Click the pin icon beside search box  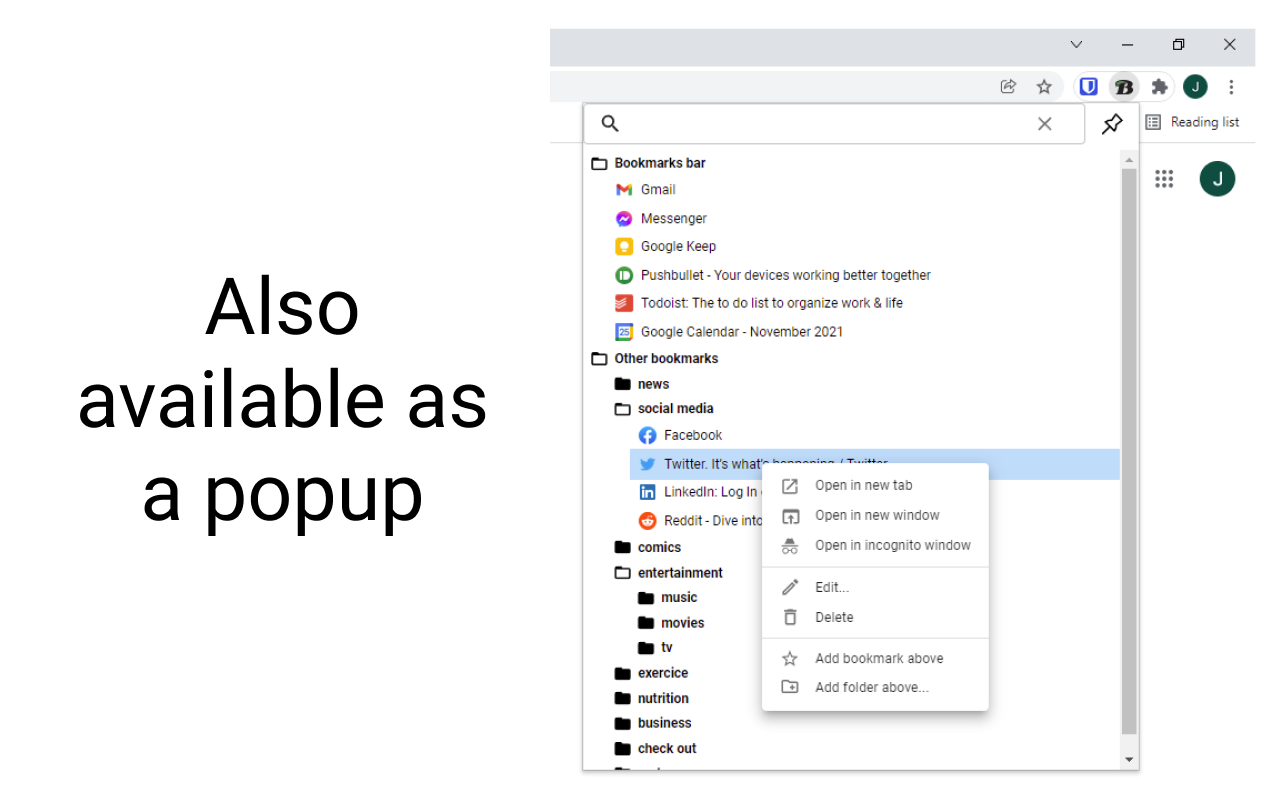(1112, 124)
